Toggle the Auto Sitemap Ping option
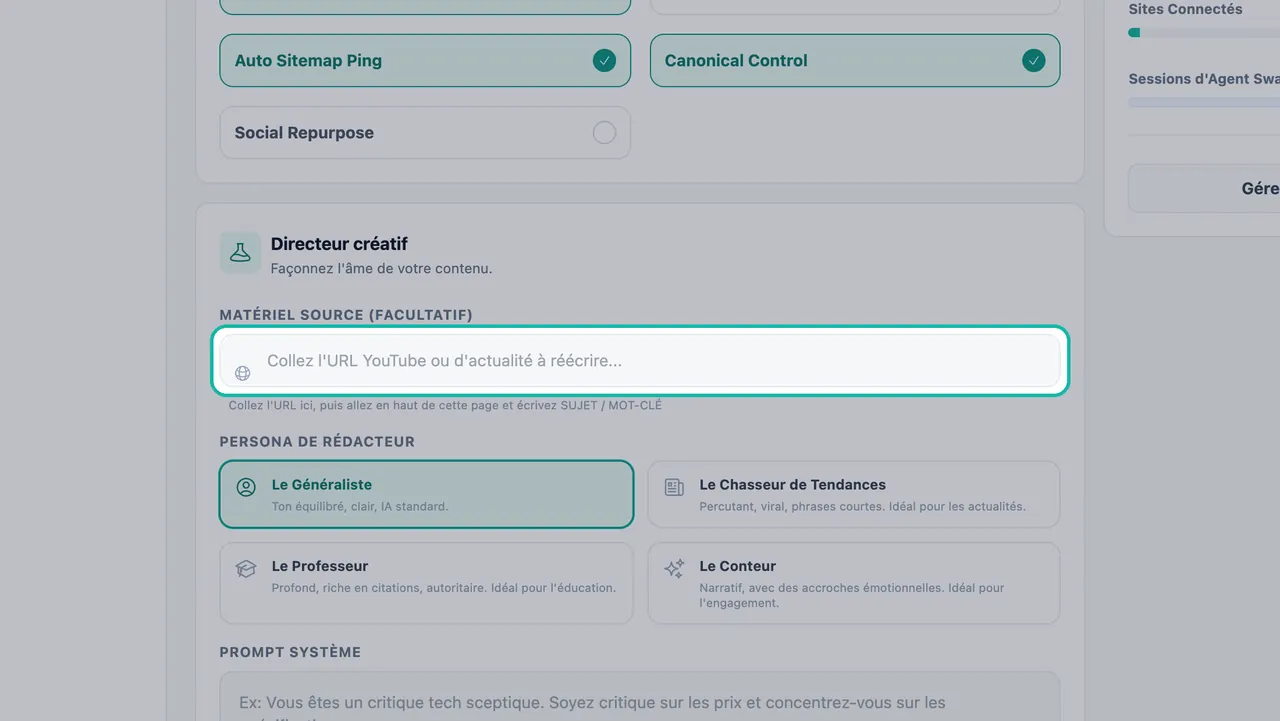The width and height of the screenshot is (1280, 721). [425, 60]
